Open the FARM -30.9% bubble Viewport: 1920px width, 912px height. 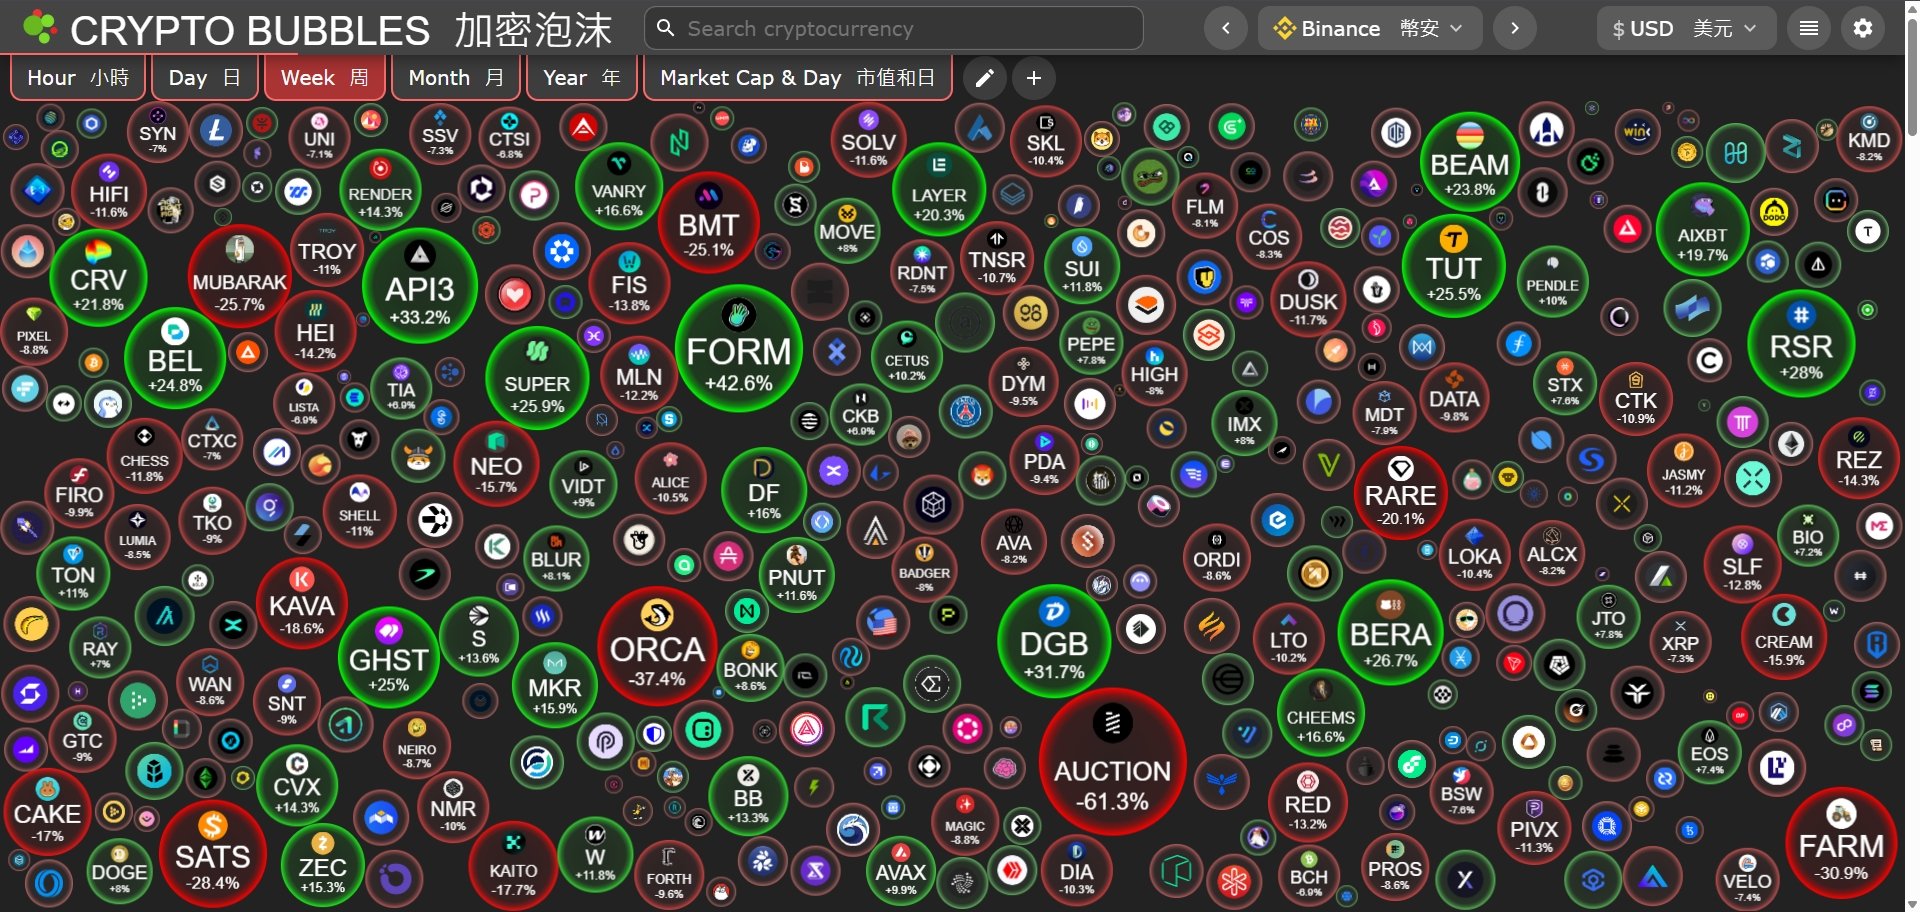pyautogui.click(x=1841, y=844)
